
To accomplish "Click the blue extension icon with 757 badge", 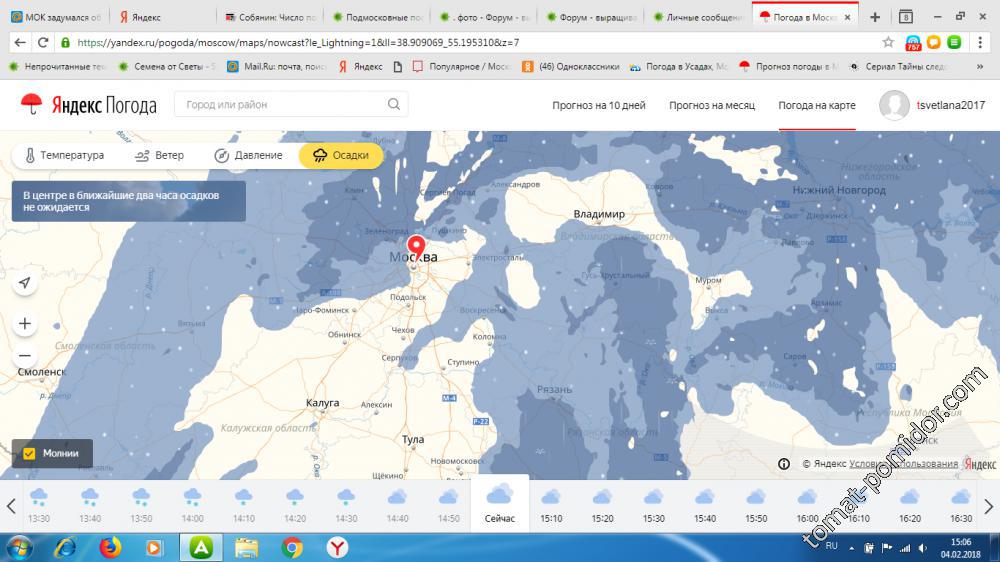I will point(913,43).
